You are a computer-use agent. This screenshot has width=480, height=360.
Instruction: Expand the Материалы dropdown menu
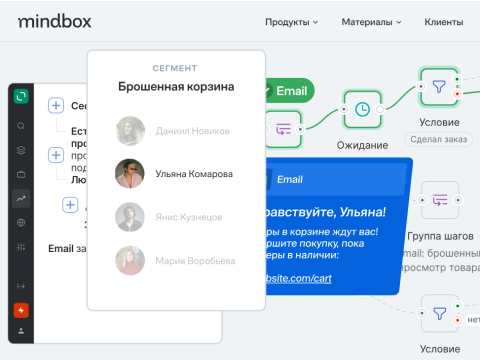[x=371, y=22]
